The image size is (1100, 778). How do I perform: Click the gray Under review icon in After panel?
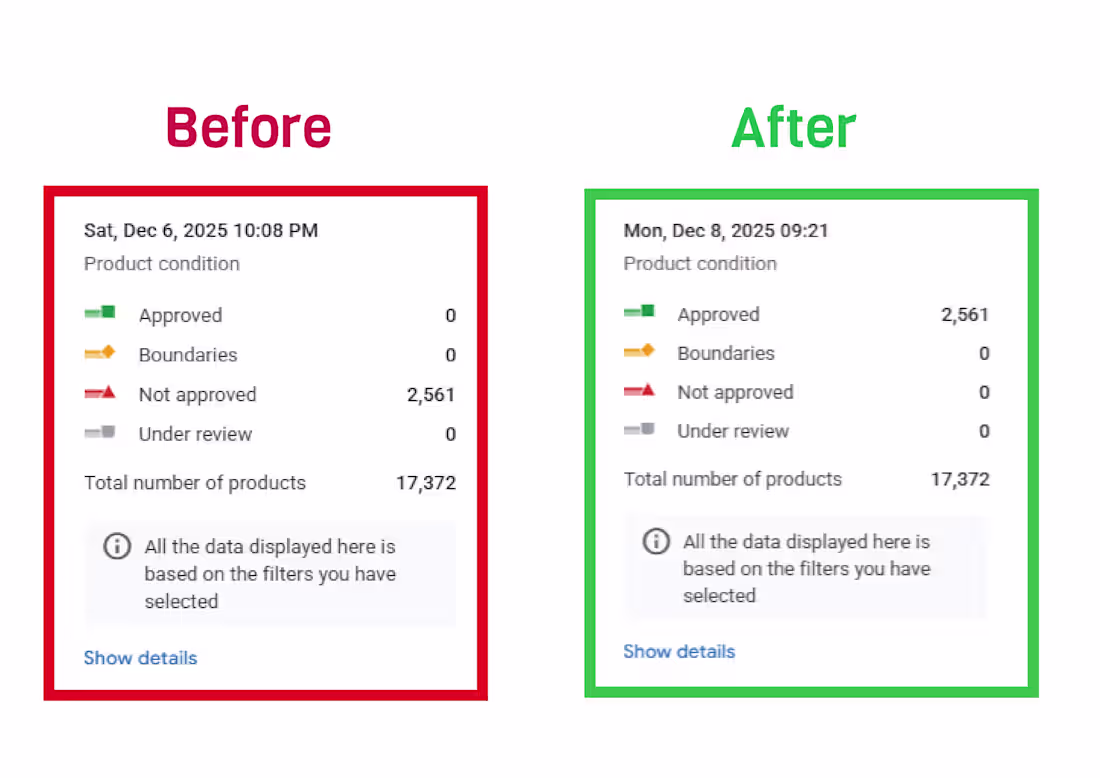[x=639, y=429]
